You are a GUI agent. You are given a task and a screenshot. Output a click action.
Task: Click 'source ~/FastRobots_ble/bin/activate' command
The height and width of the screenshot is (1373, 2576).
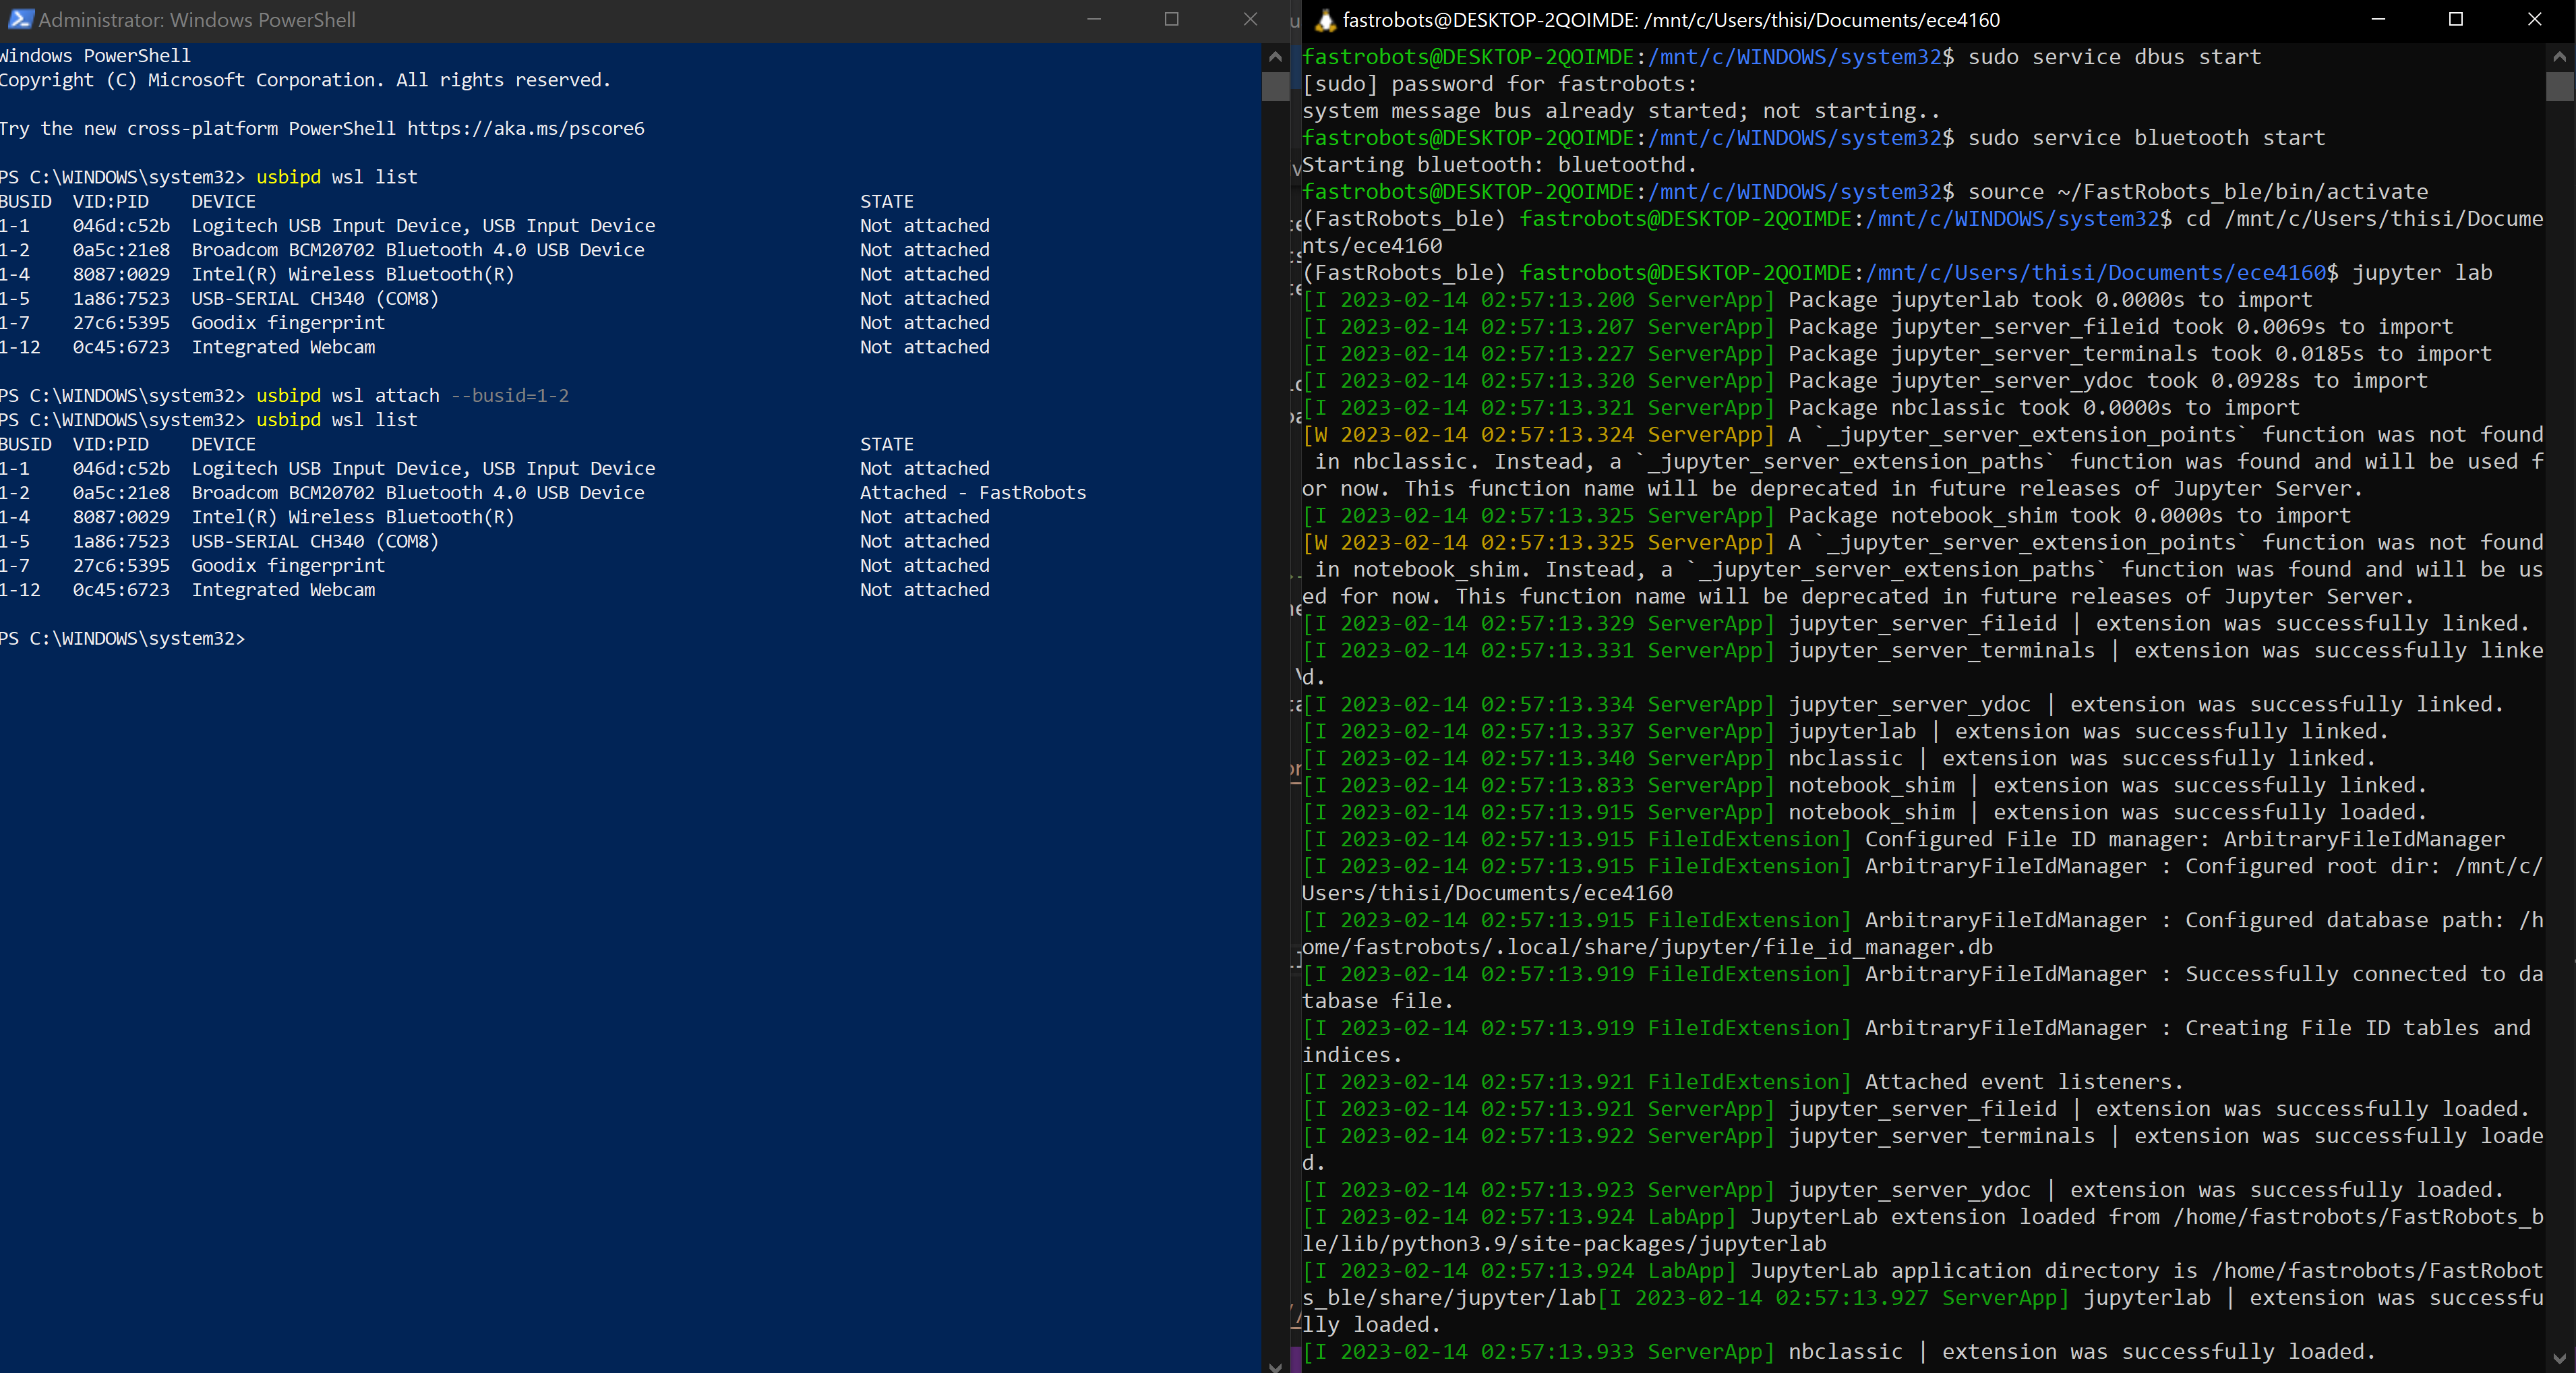[2198, 192]
